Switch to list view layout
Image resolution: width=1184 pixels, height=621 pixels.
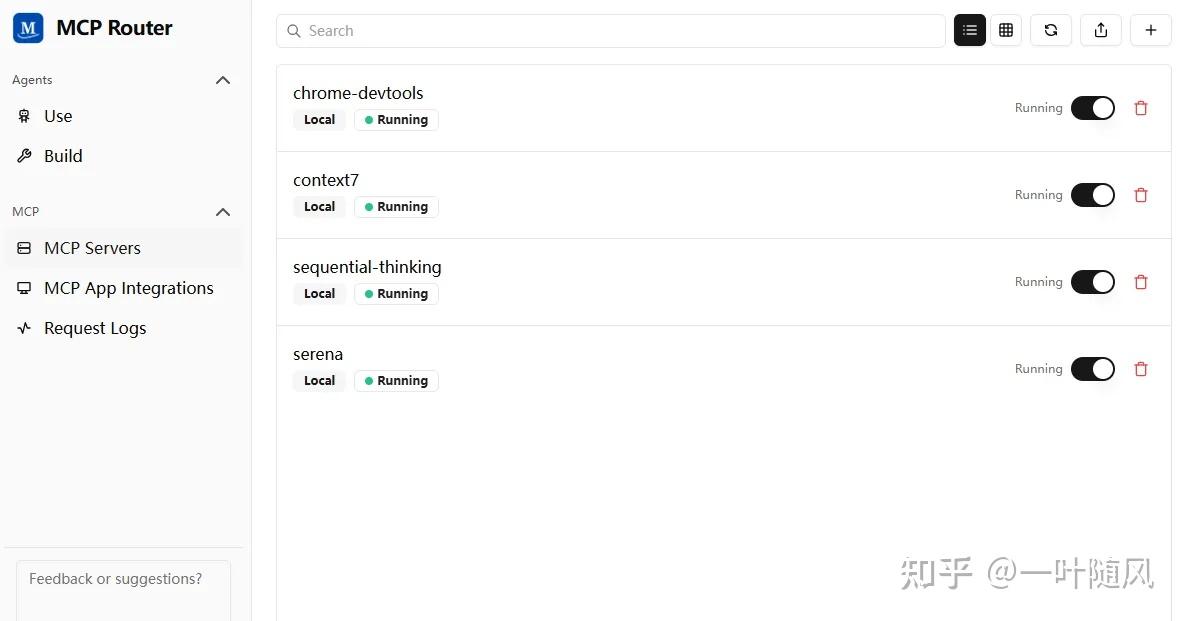point(969,31)
